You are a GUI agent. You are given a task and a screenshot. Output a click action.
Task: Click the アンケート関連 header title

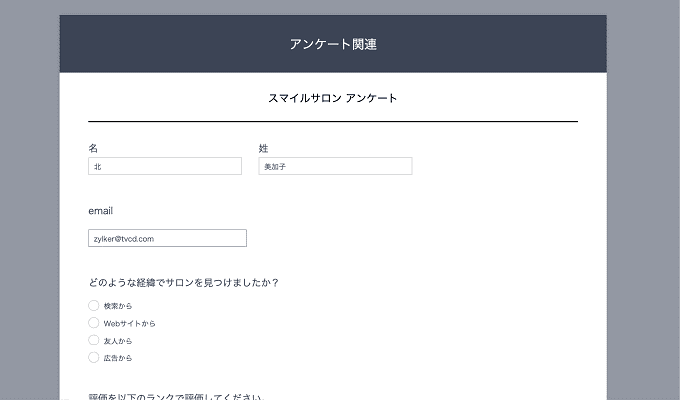pos(333,44)
